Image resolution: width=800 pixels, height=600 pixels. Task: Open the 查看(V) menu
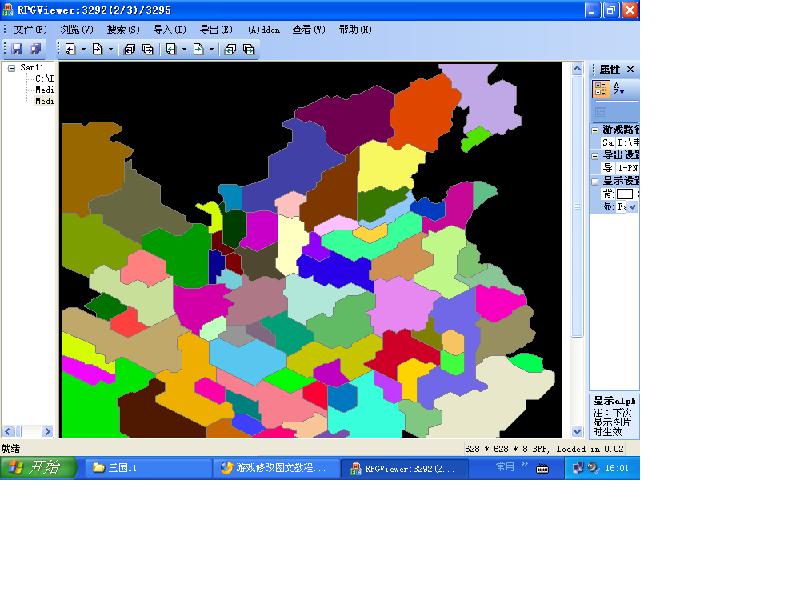tap(309, 30)
